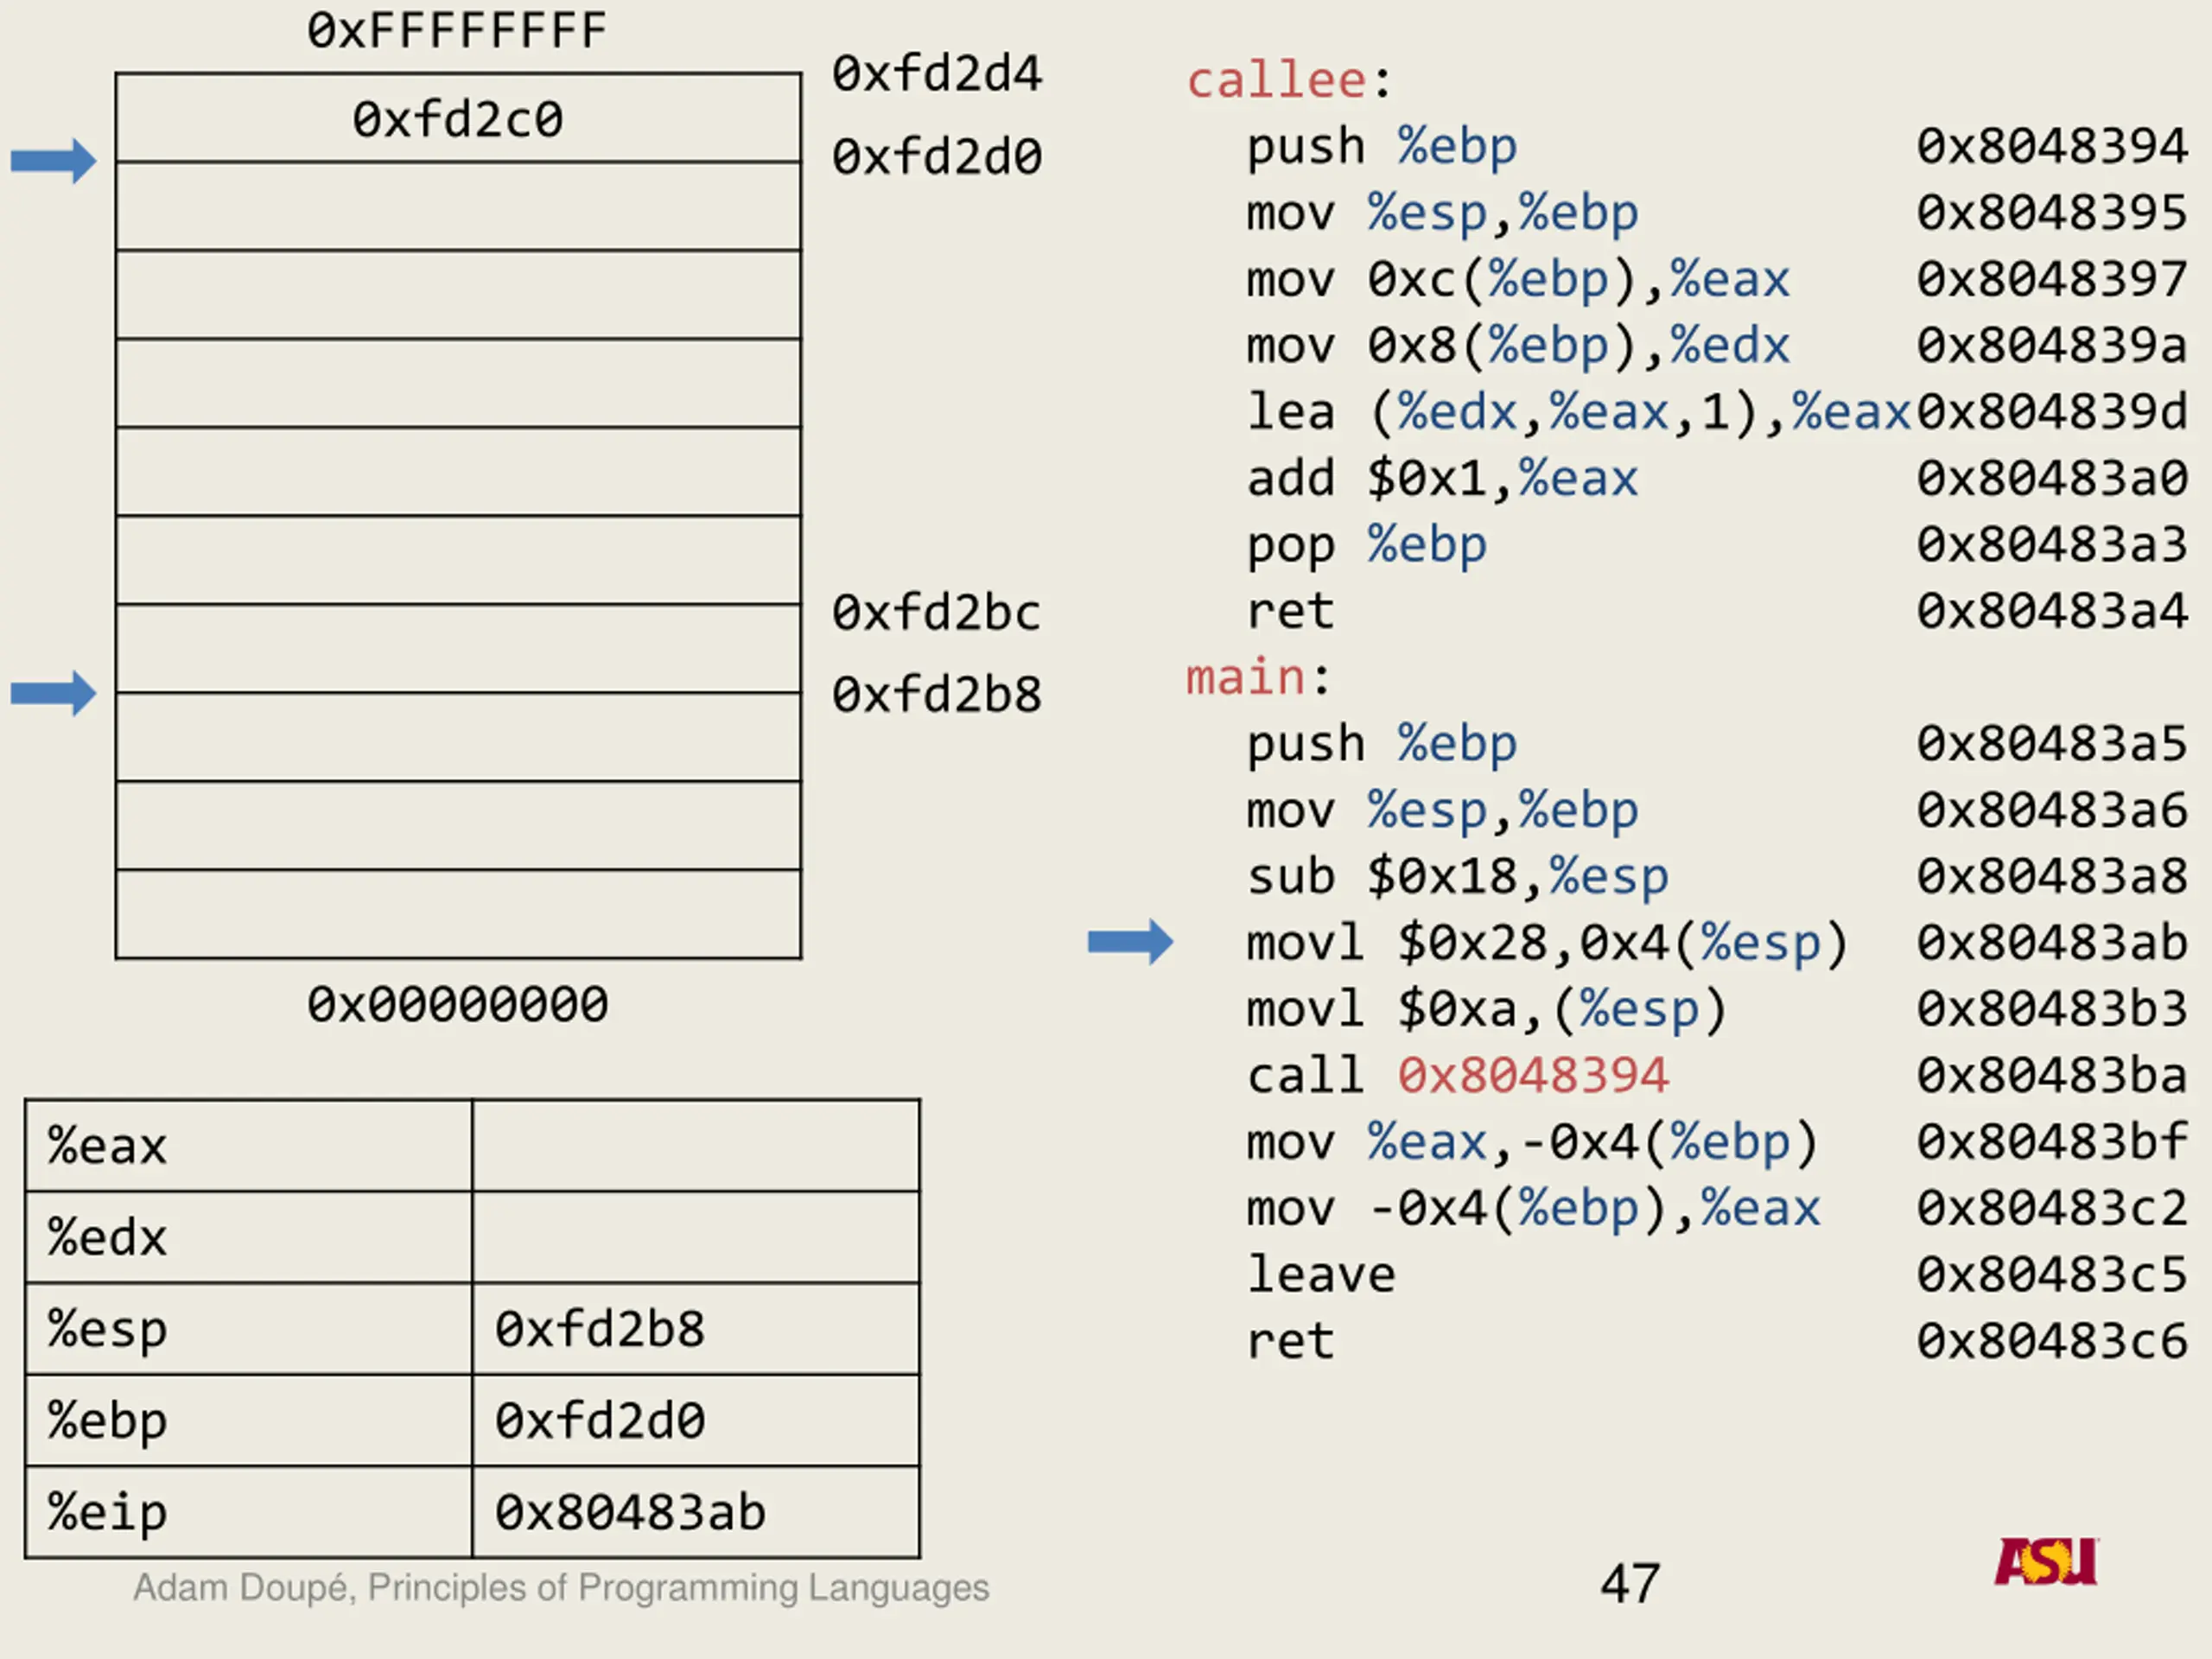Click the slide number 47
Viewport: 2212px width, 1659px height.
point(1630,1584)
